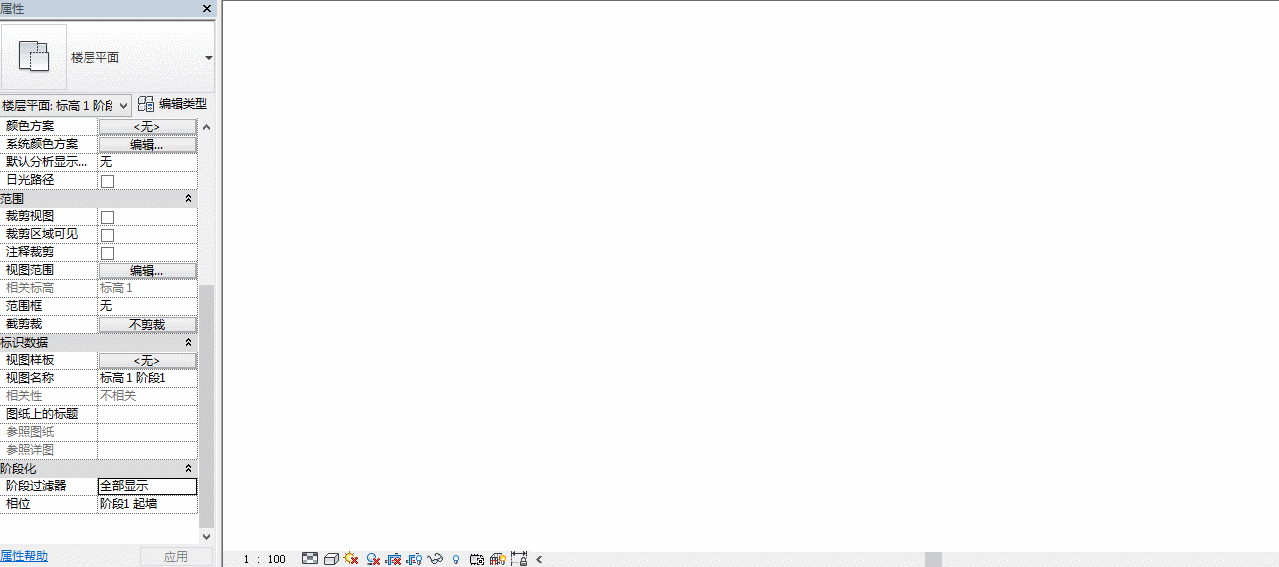
Task: Expand the 楼层平面: 标高 1 阶段 instance dropdown
Action: click(x=66, y=105)
